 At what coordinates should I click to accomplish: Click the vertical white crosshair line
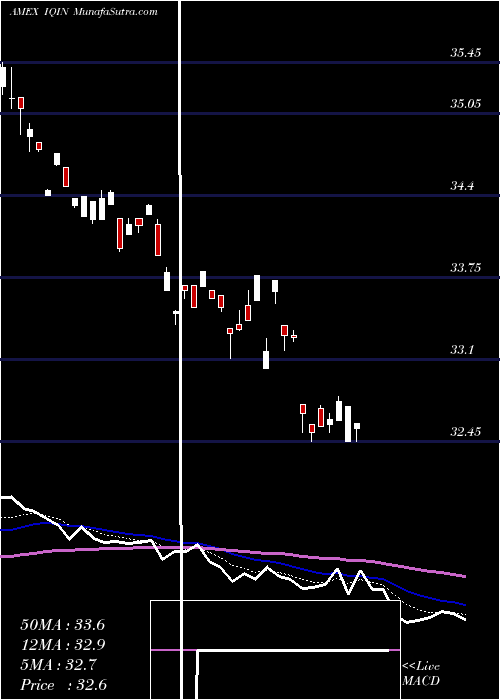181,350
